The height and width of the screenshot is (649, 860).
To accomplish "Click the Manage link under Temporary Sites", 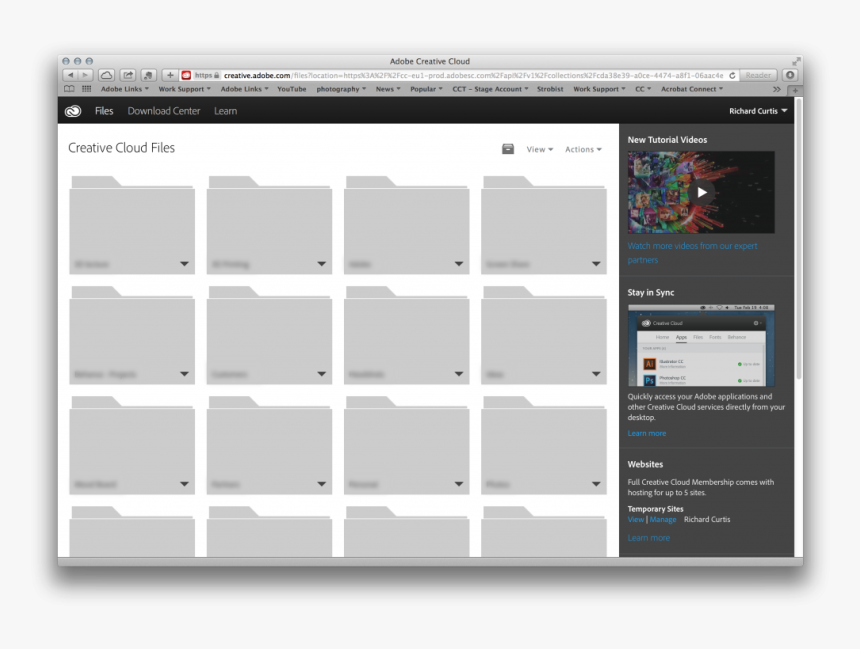I will coord(663,519).
